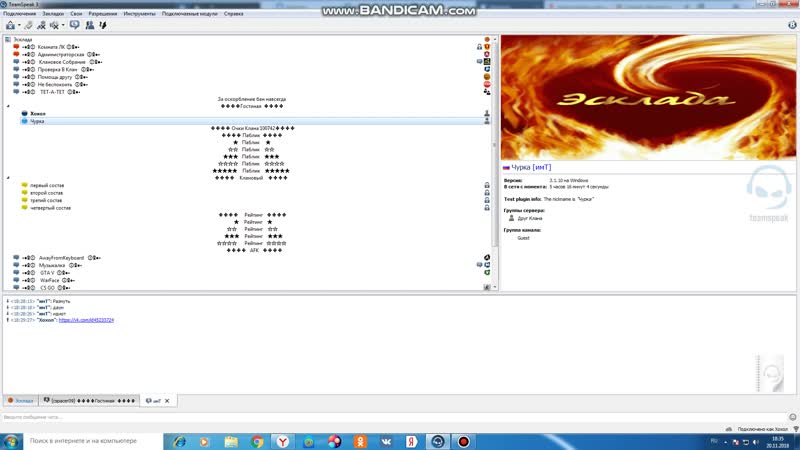Select the третий состав channel
800x450 pixels.
tap(46, 201)
